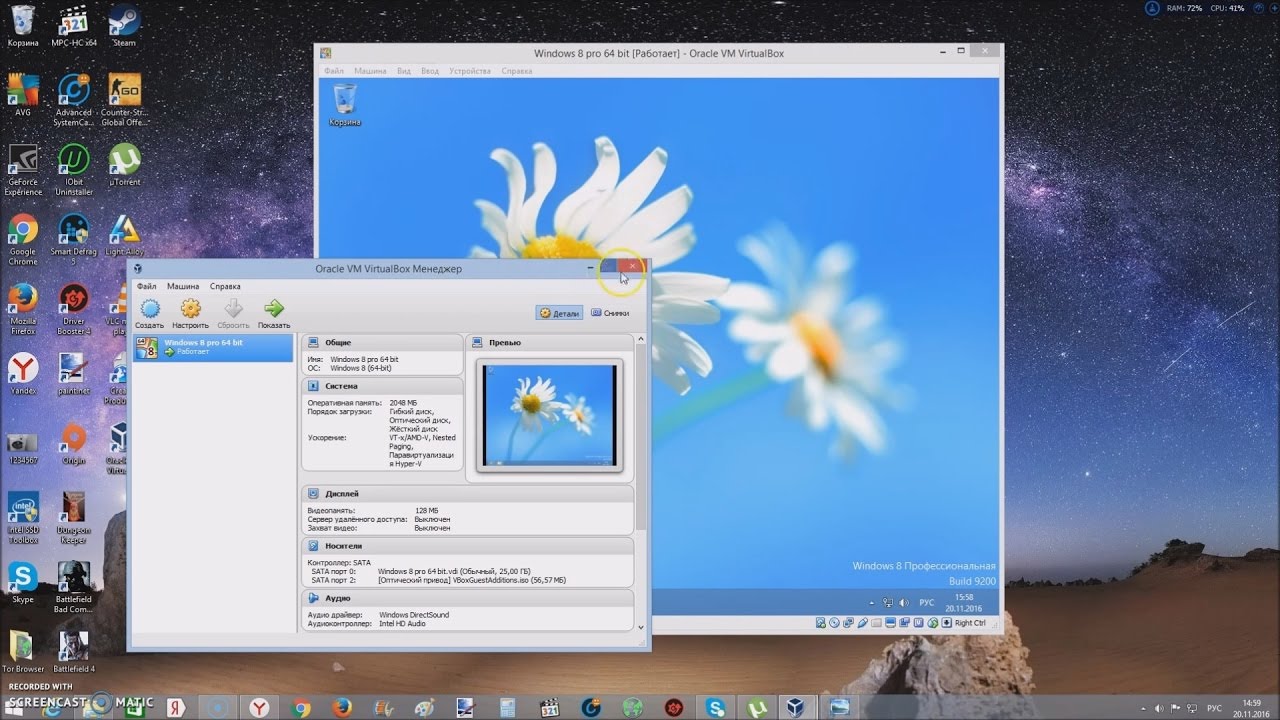1280x720 pixels.
Task: Select the IObit Uninstaller desktop icon
Action: click(73, 169)
